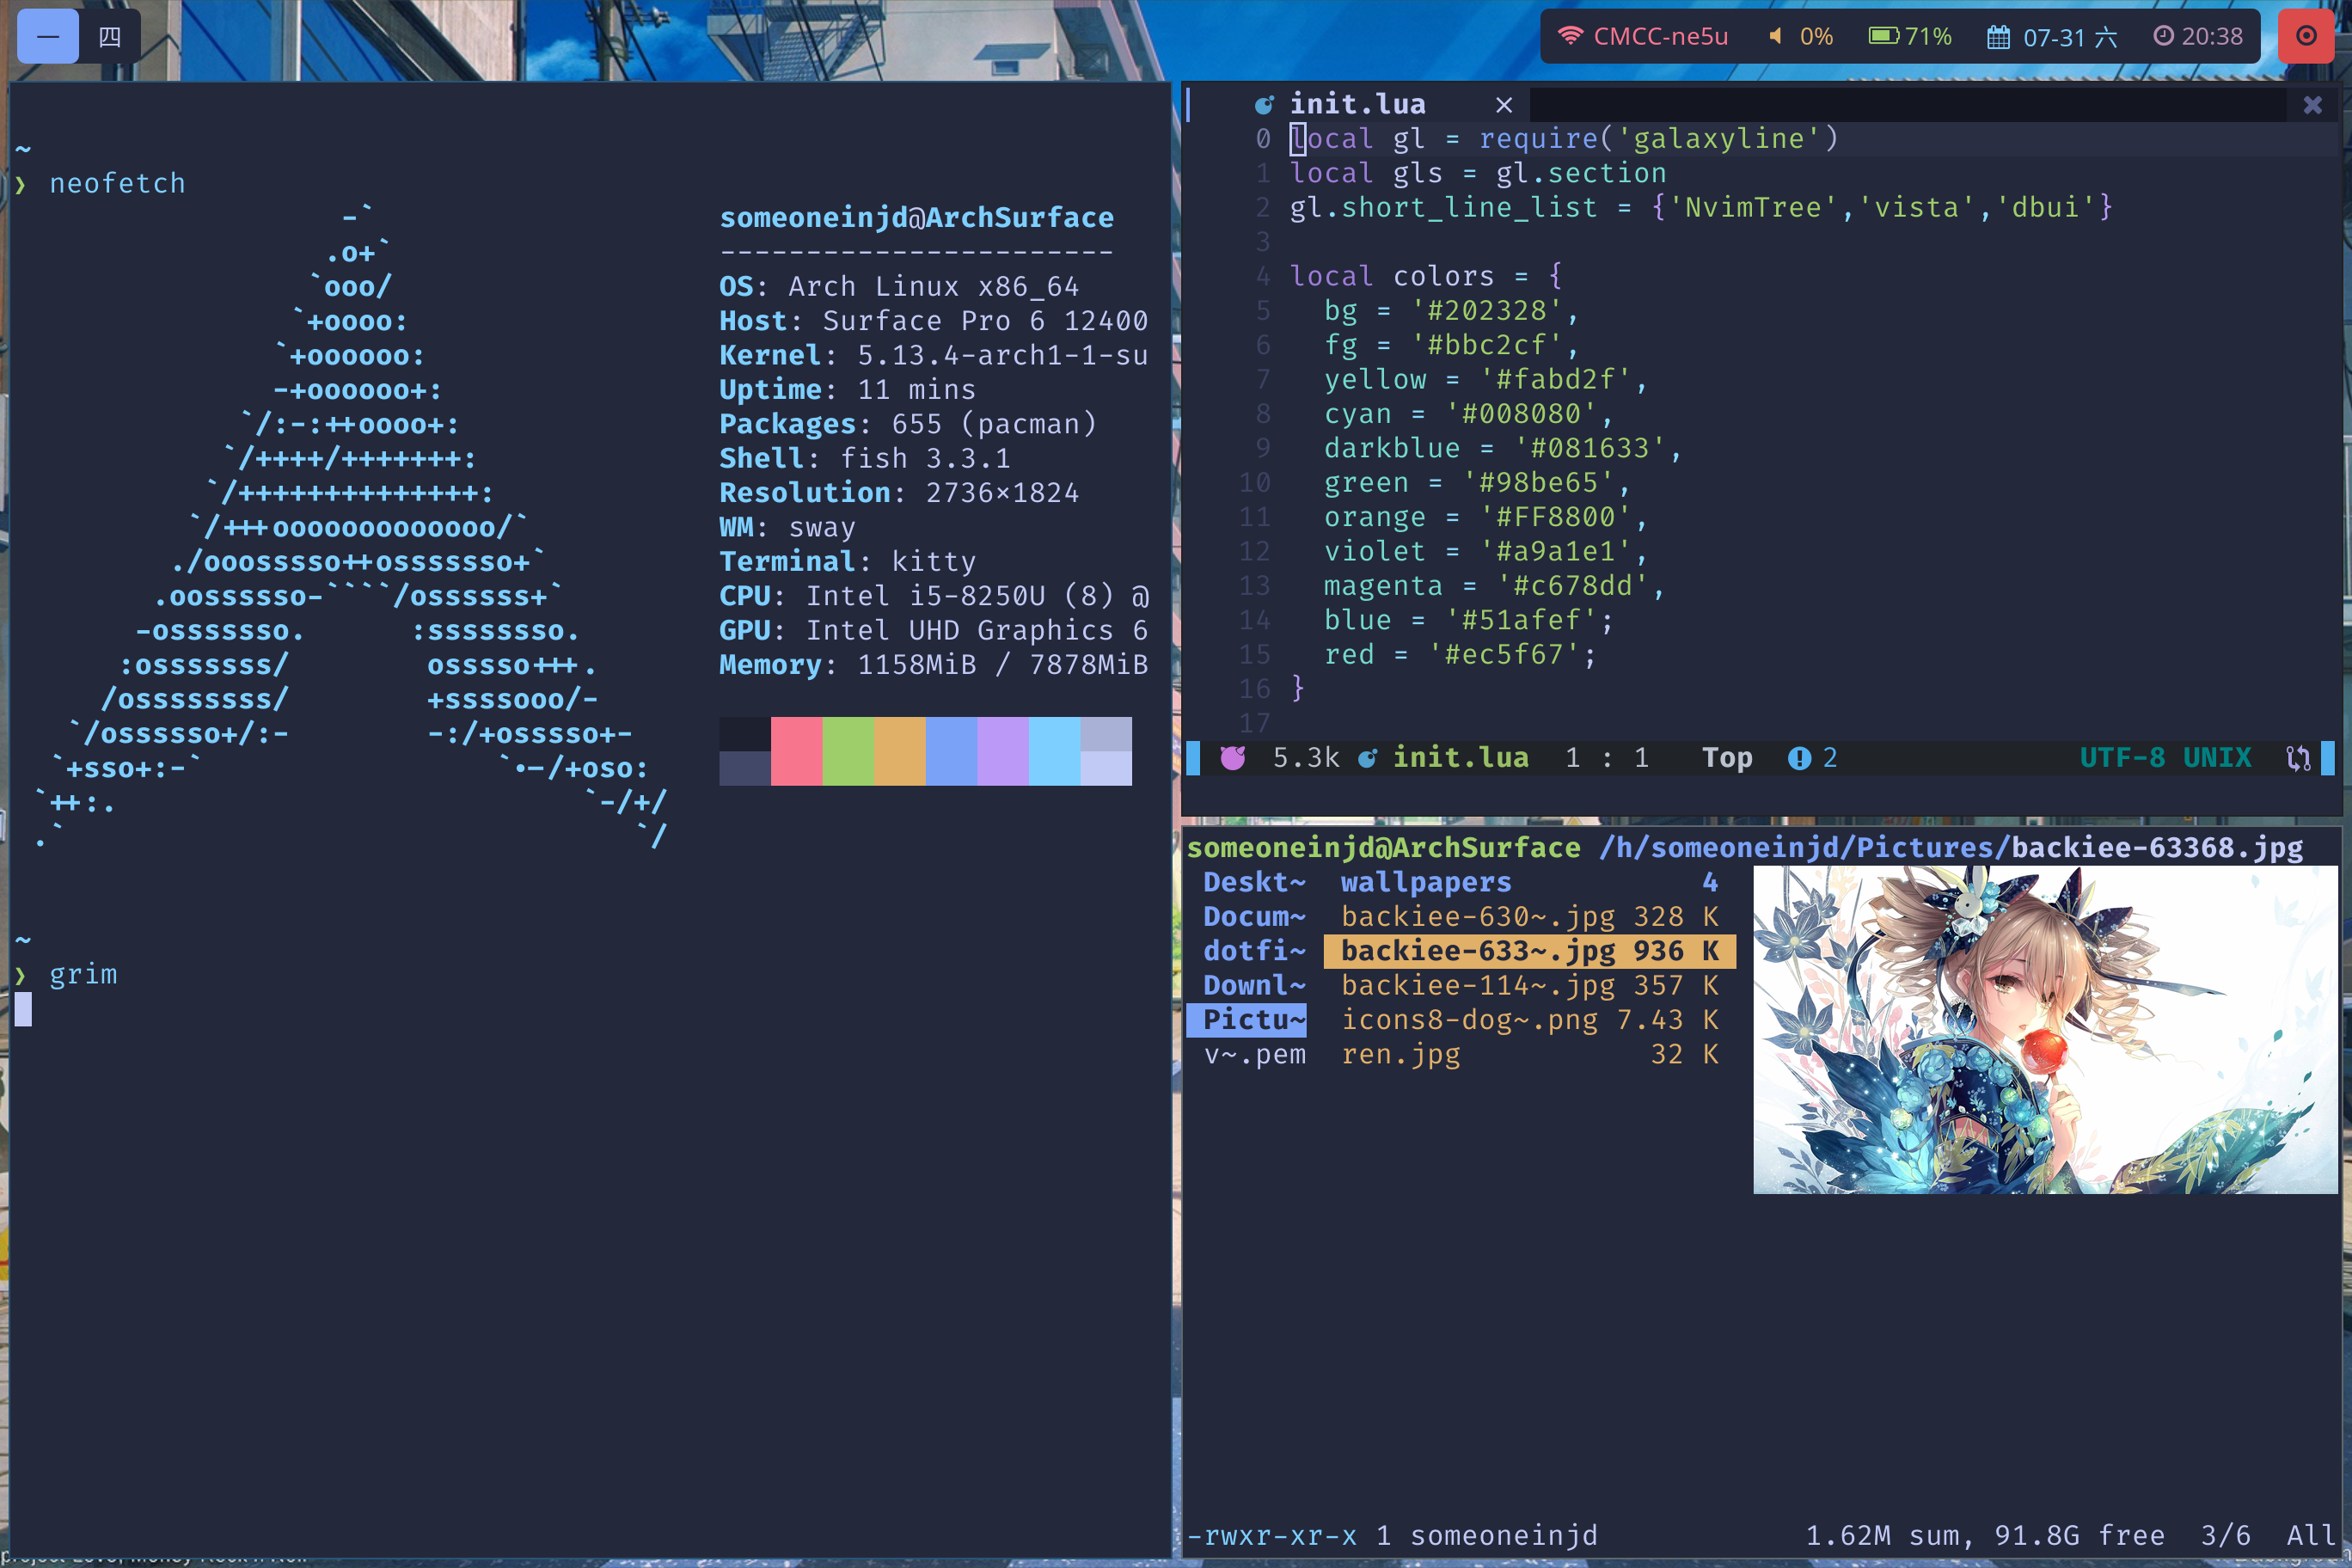Select the dotfi~ folder in ranger

pyautogui.click(x=1253, y=951)
